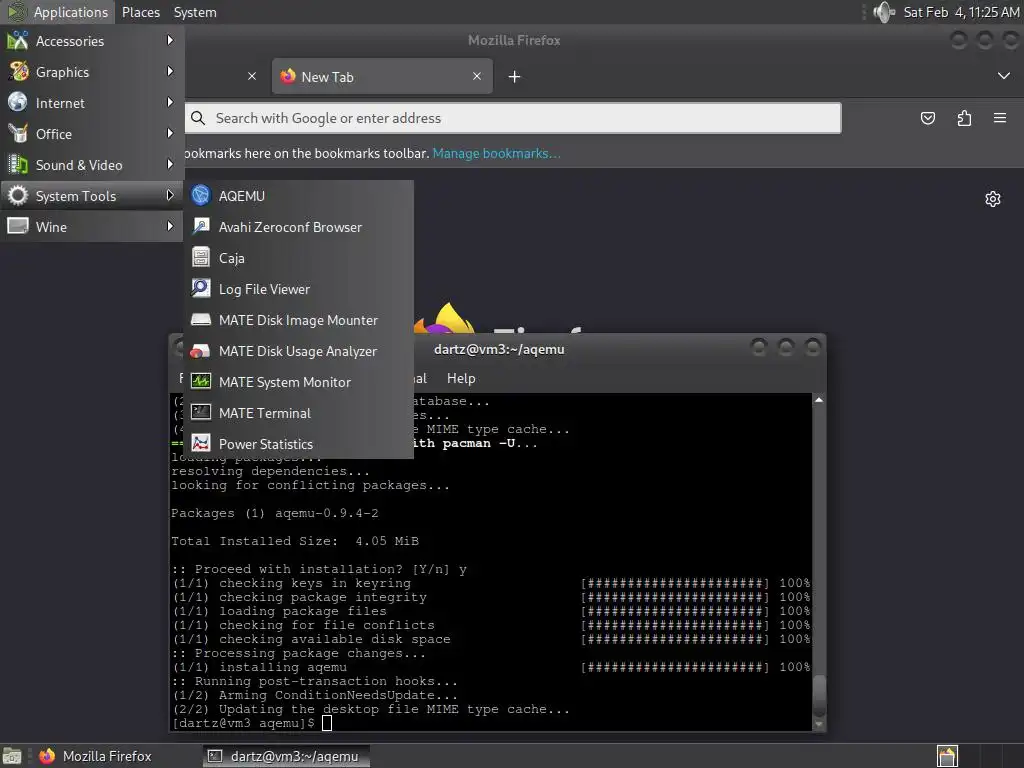This screenshot has height=768, width=1024.
Task: Click the 'Proceed with installation? [Y/n] y' line
Action: click(319, 569)
